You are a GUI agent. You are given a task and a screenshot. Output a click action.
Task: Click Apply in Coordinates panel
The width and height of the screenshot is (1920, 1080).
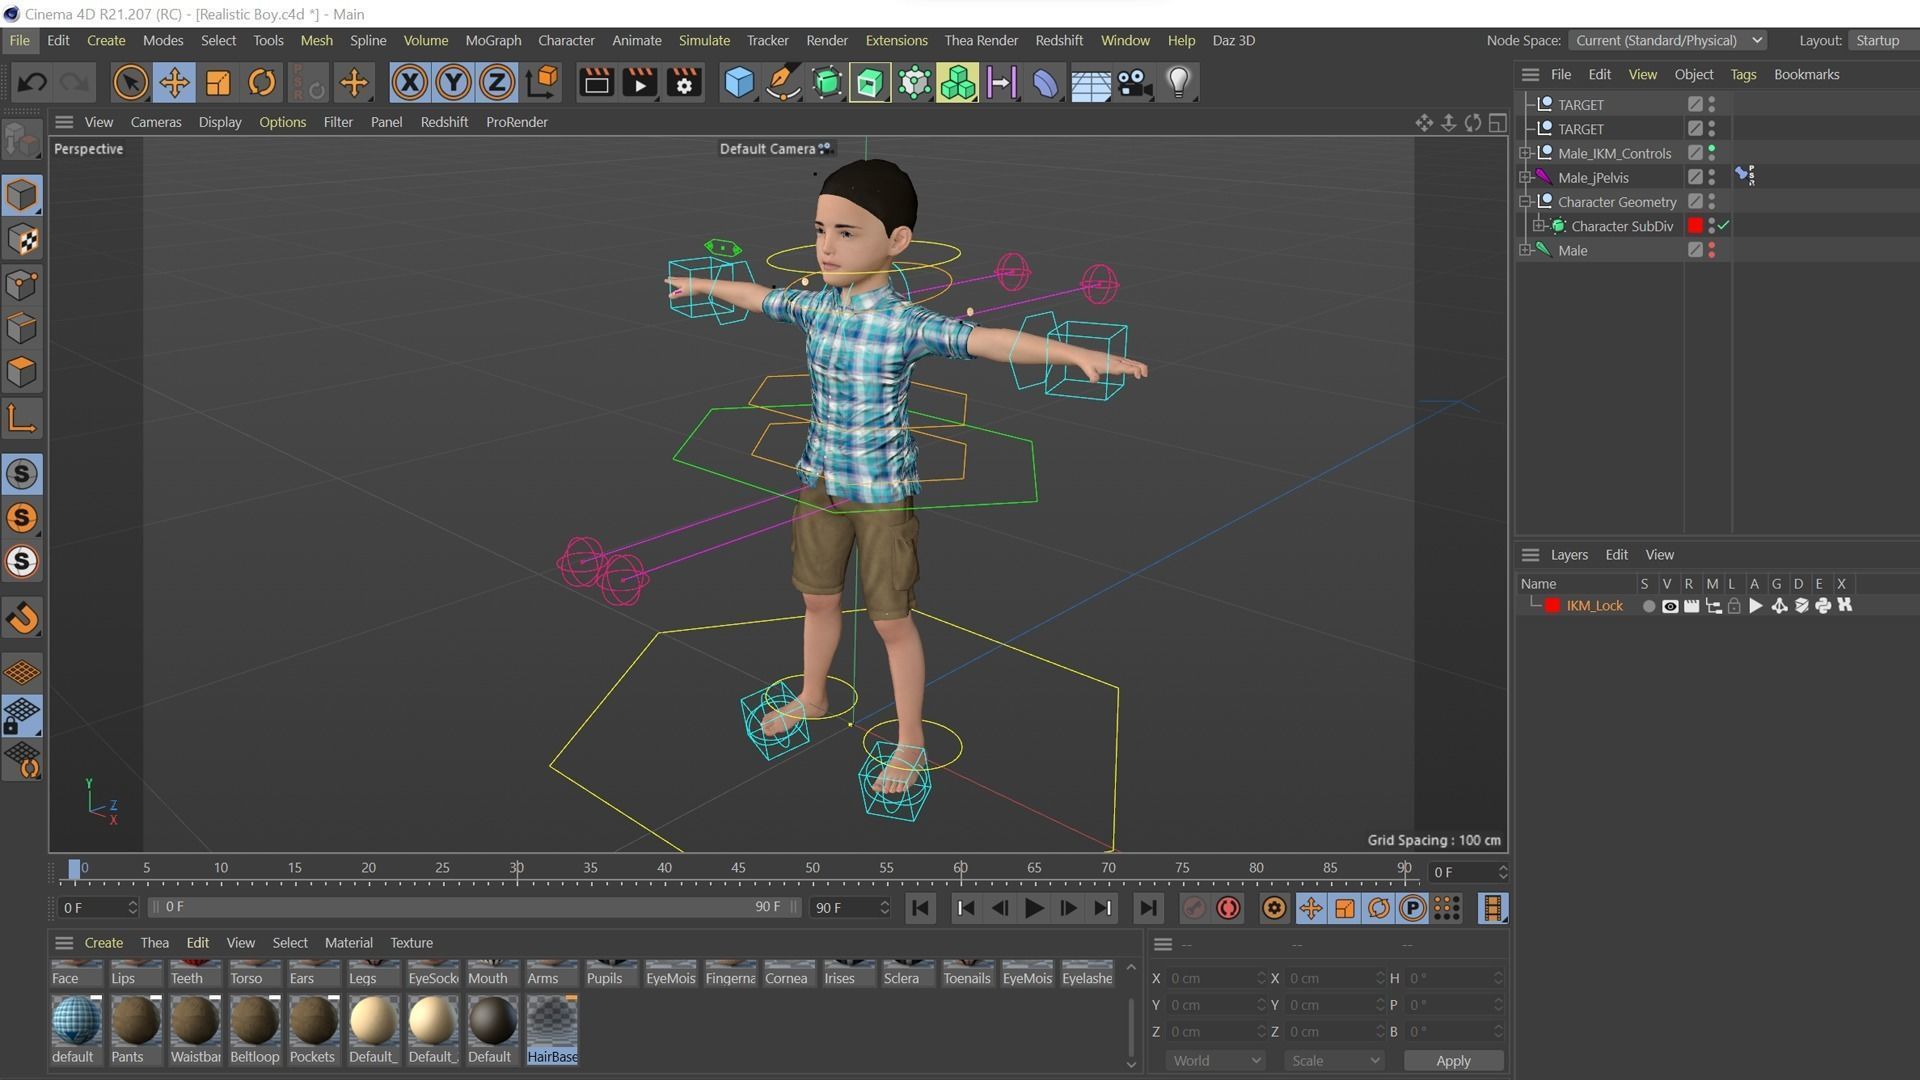(1453, 1060)
